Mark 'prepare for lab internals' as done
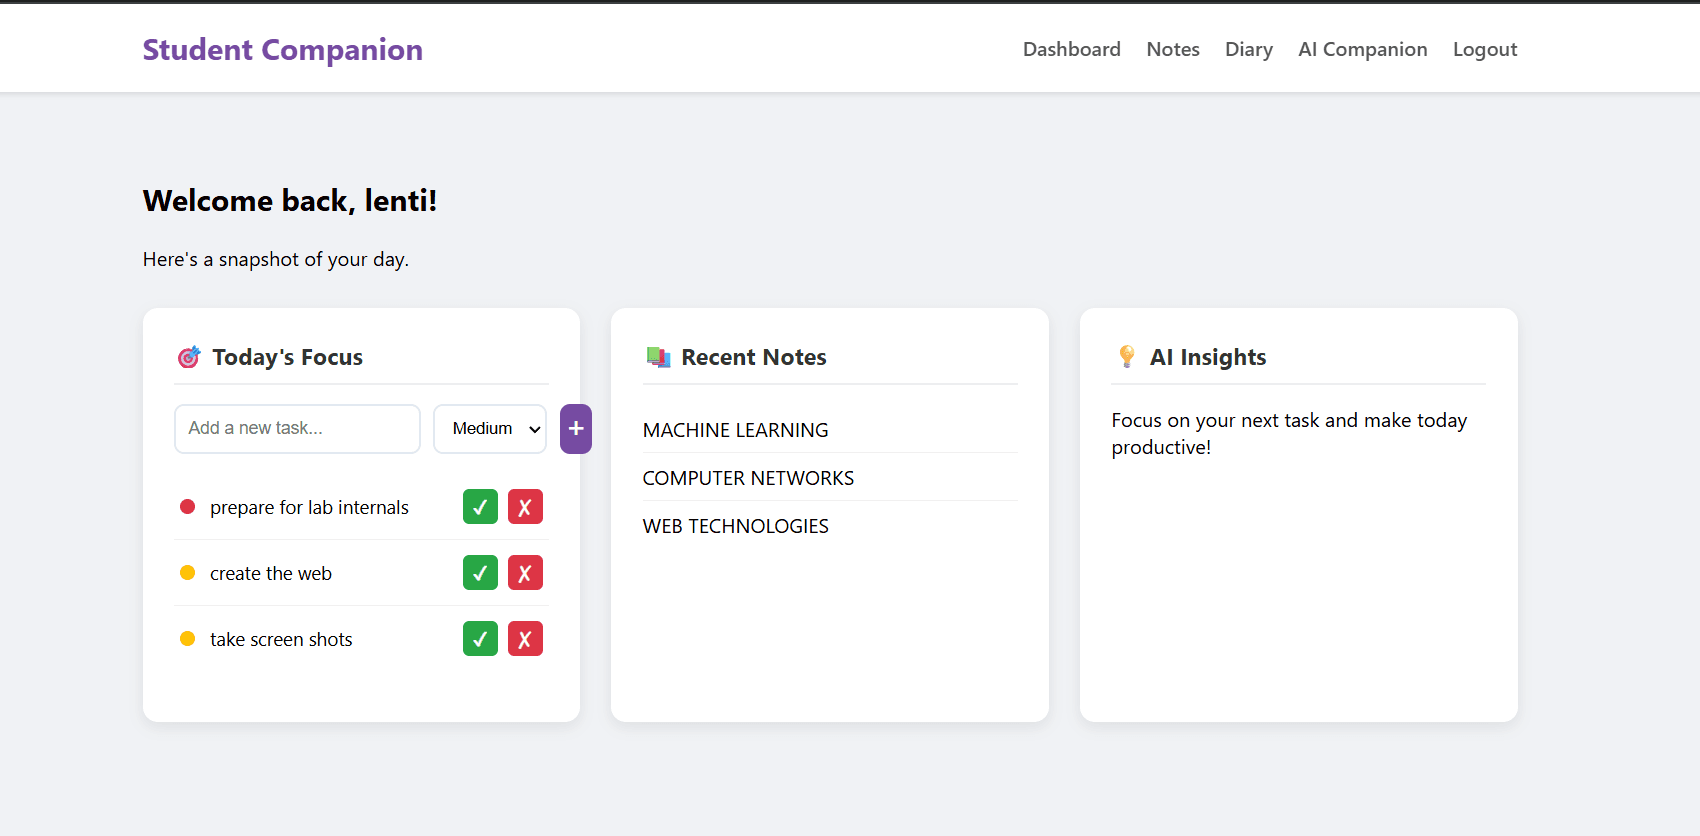This screenshot has height=836, width=1700. pos(480,507)
